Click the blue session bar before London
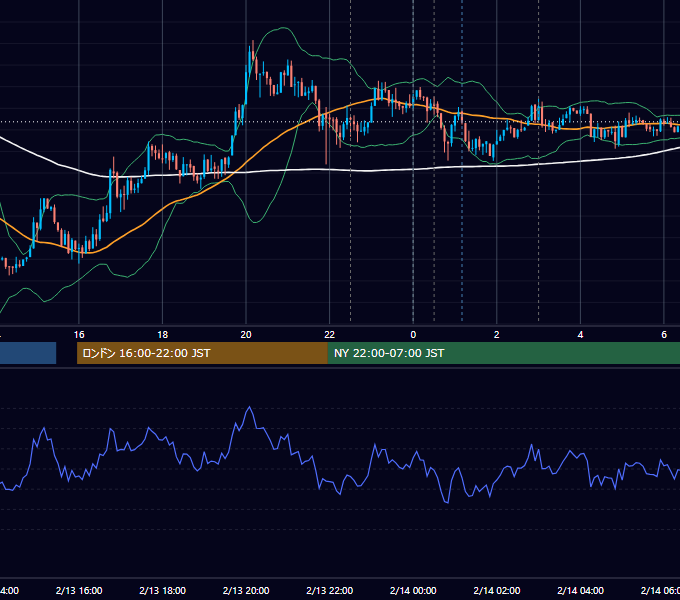This screenshot has height=600, width=680. (x=28, y=353)
